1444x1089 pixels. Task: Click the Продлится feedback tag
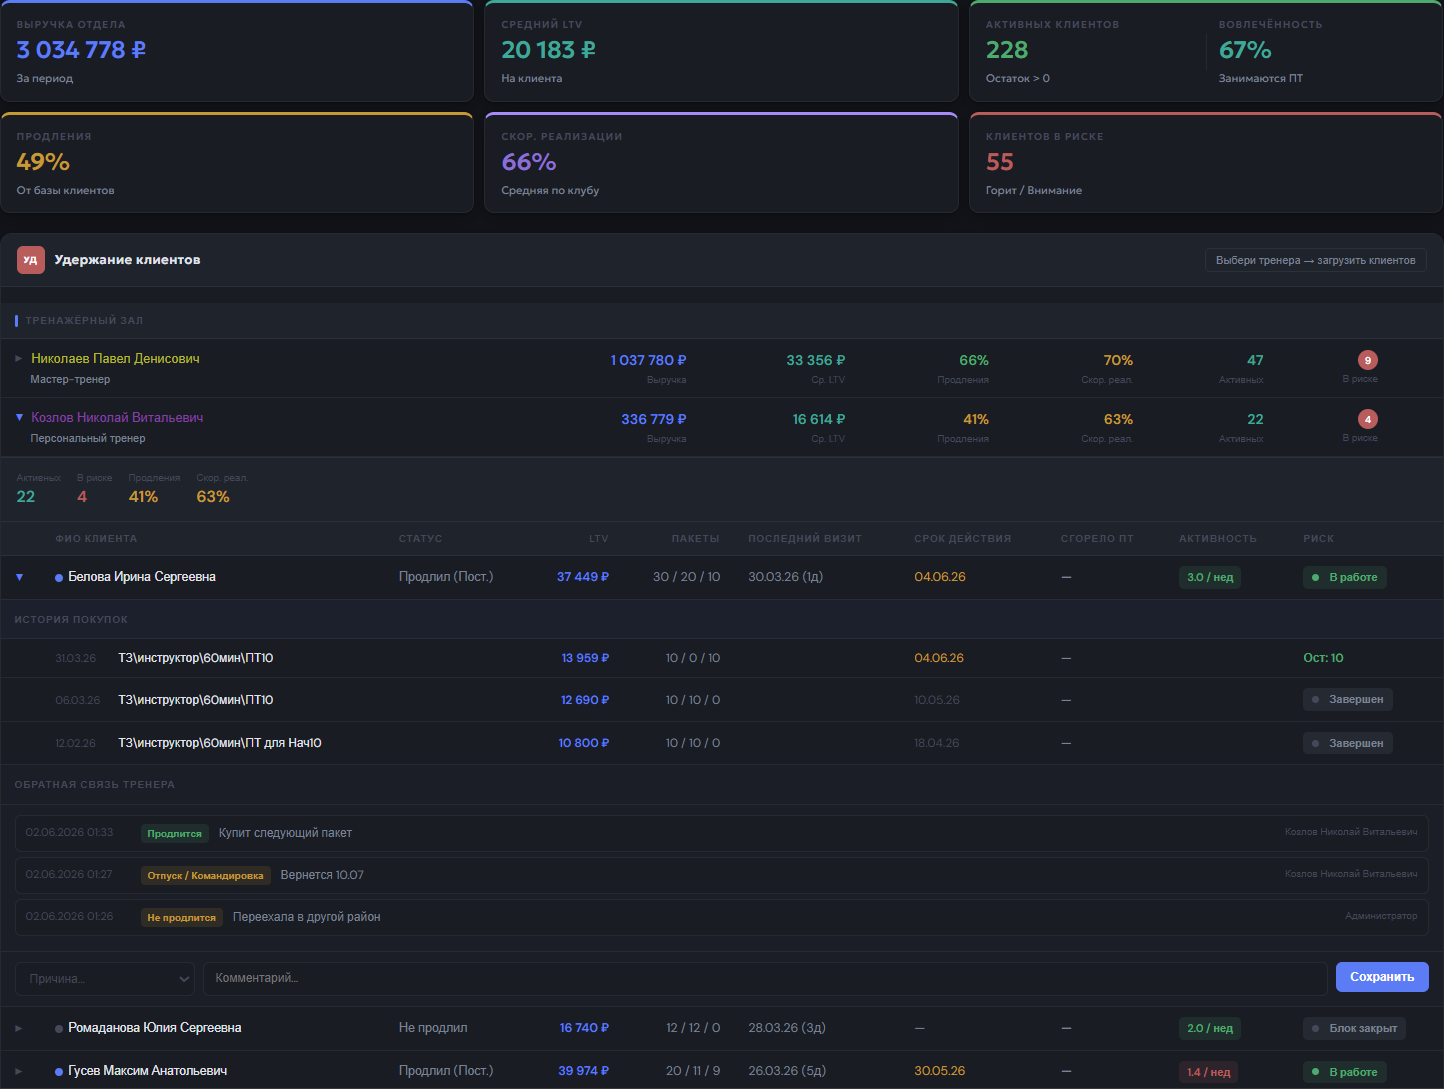(175, 833)
